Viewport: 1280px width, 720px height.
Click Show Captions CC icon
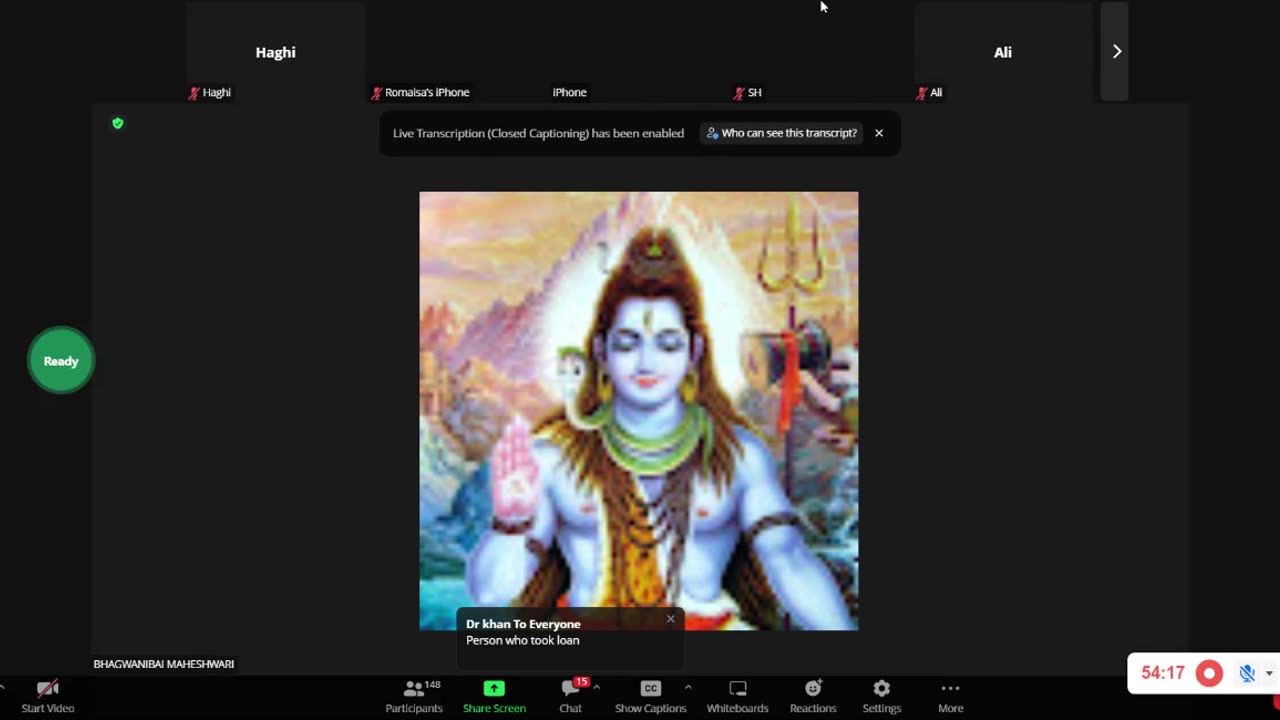[x=651, y=688]
